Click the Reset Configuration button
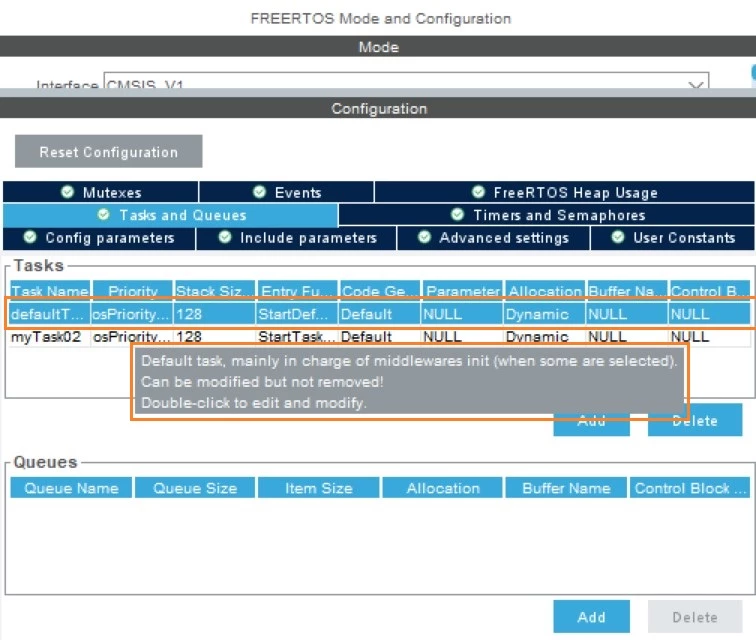 tap(108, 151)
